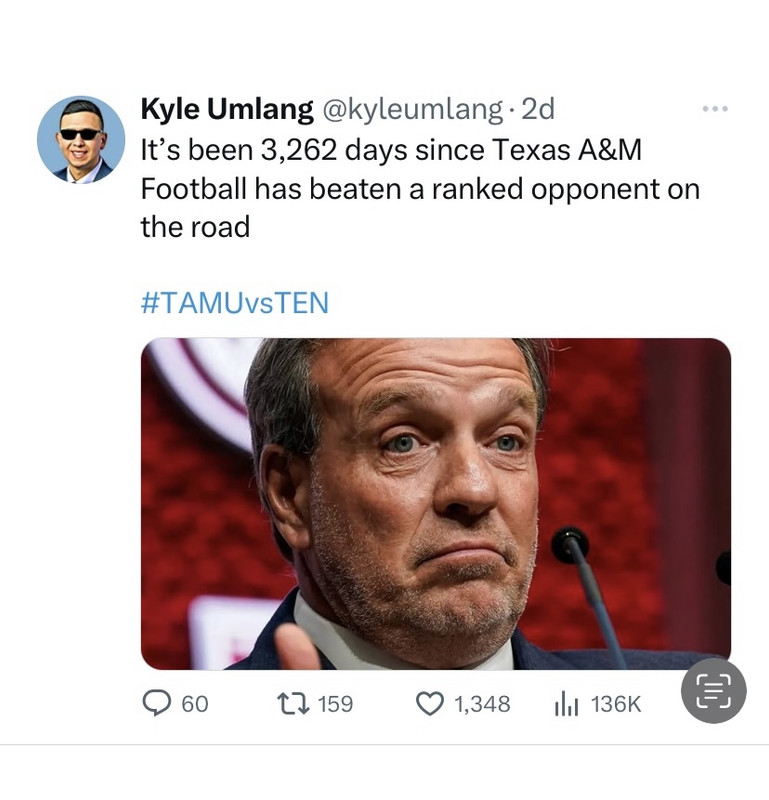Open the @kyleumlang handle link
The height and width of the screenshot is (800, 769).
(x=408, y=109)
